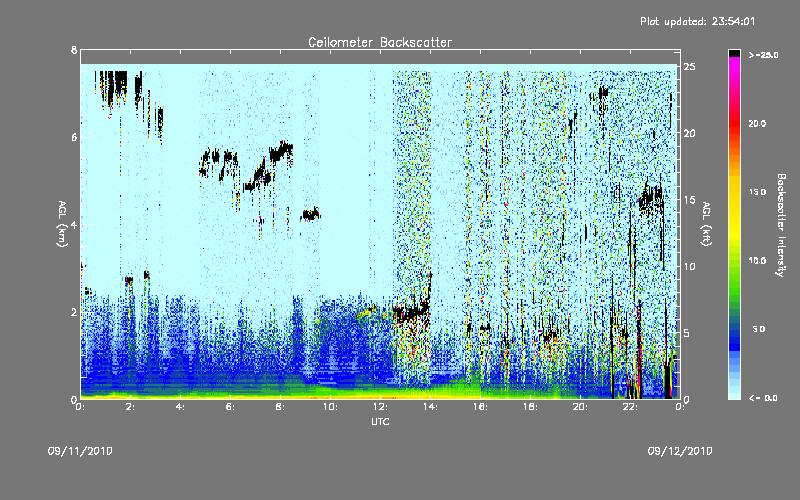Click the "15" tick on the kft axis
The image size is (800, 500).
[689, 200]
